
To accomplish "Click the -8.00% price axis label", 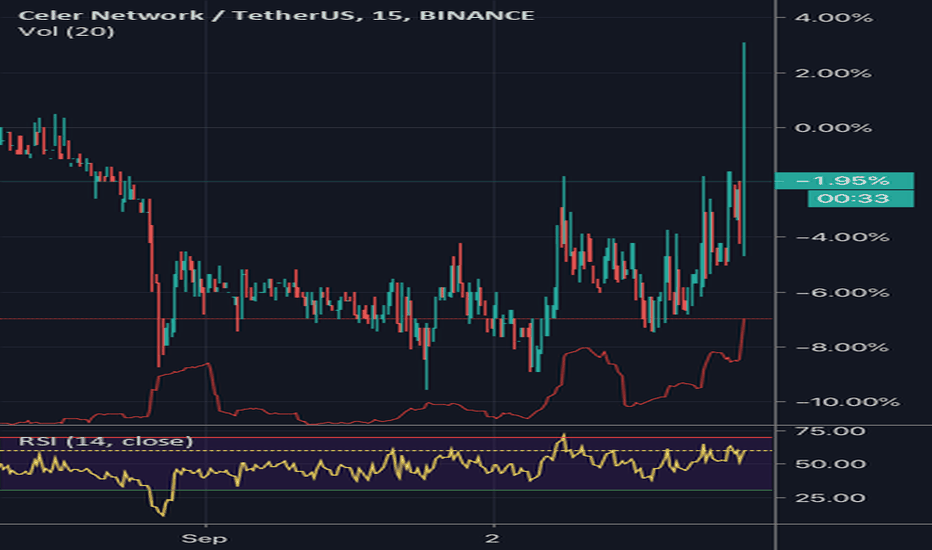I will [842, 347].
